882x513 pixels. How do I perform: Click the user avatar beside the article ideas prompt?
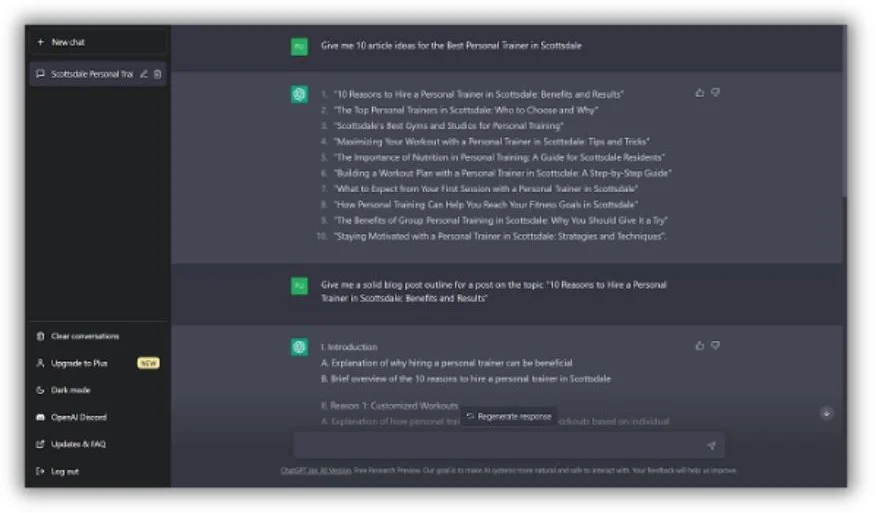pyautogui.click(x=299, y=47)
